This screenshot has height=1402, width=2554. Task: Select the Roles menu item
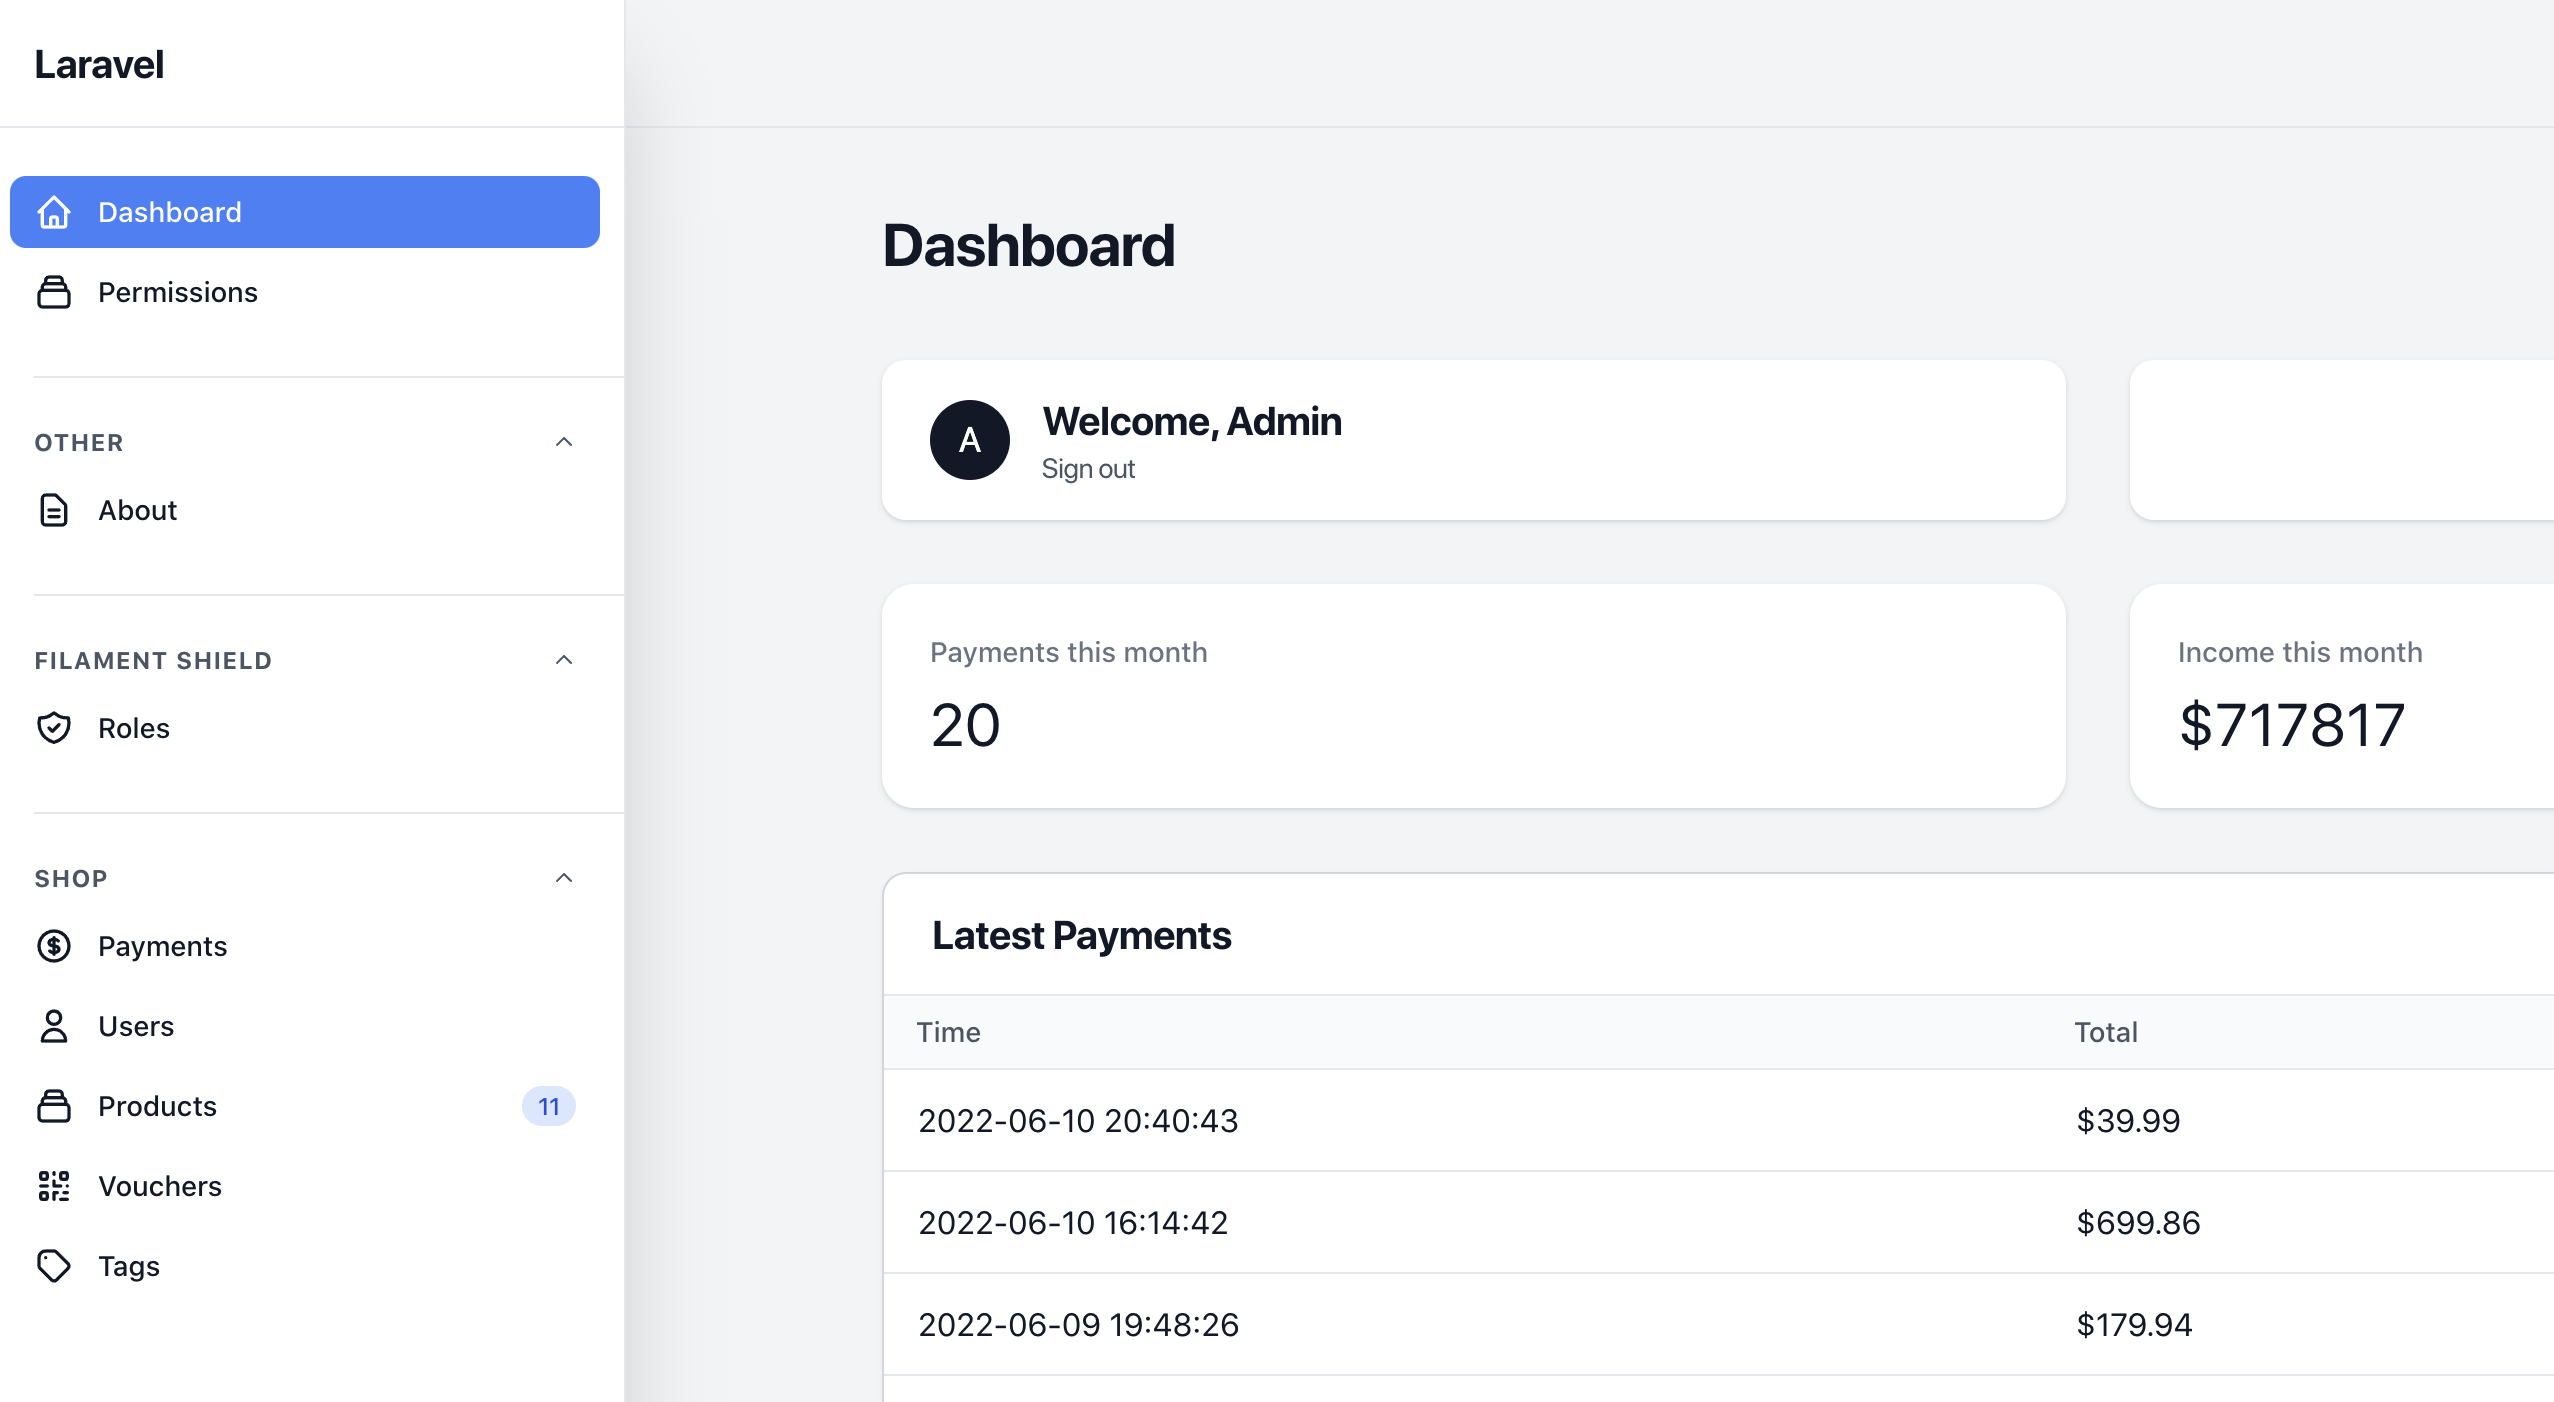[133, 727]
